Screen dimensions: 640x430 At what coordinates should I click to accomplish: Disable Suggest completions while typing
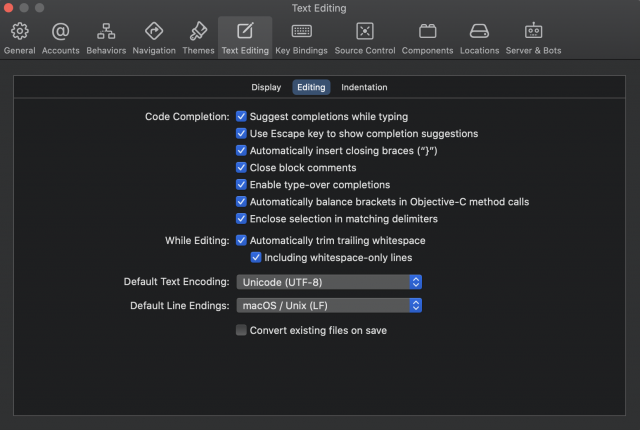point(241,116)
